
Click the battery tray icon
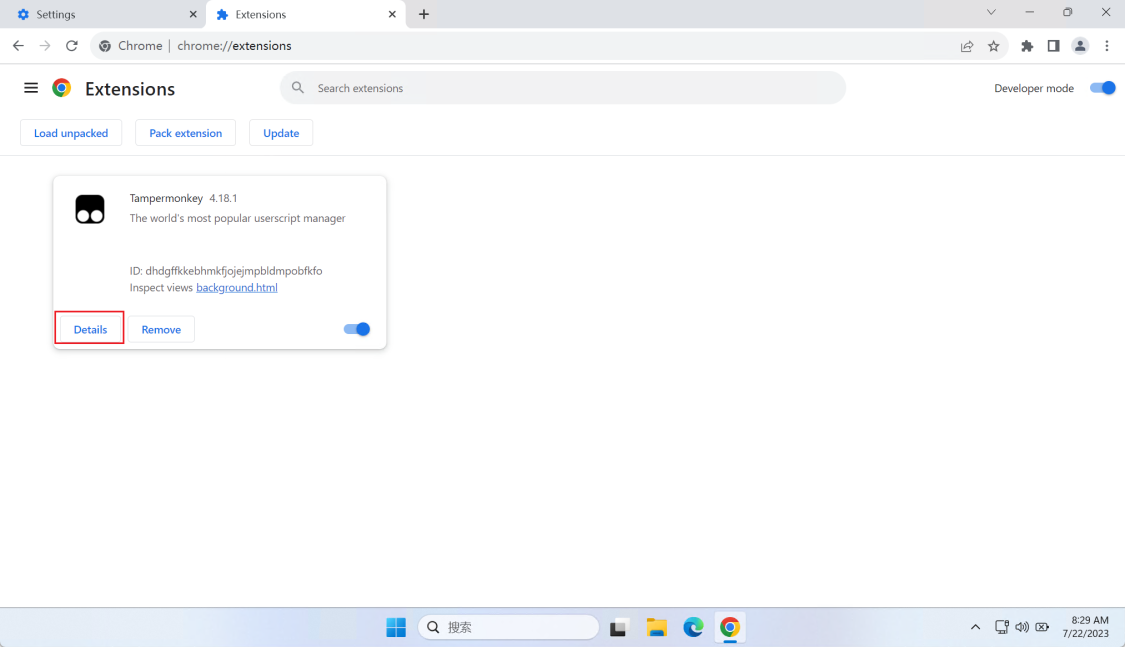1042,628
